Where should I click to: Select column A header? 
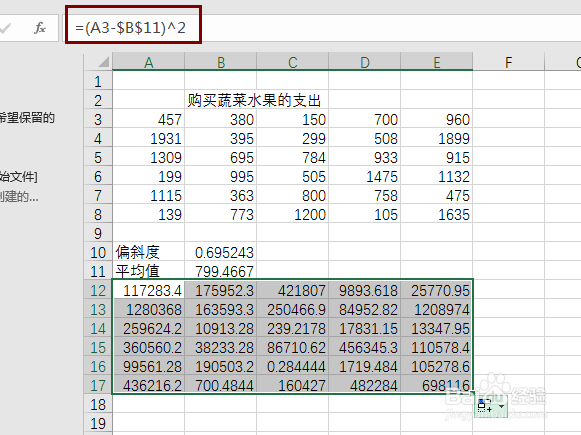[x=149, y=62]
